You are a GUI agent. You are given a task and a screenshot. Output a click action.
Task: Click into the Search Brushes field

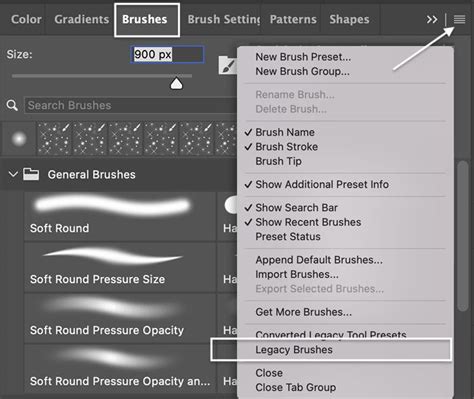coord(131,106)
